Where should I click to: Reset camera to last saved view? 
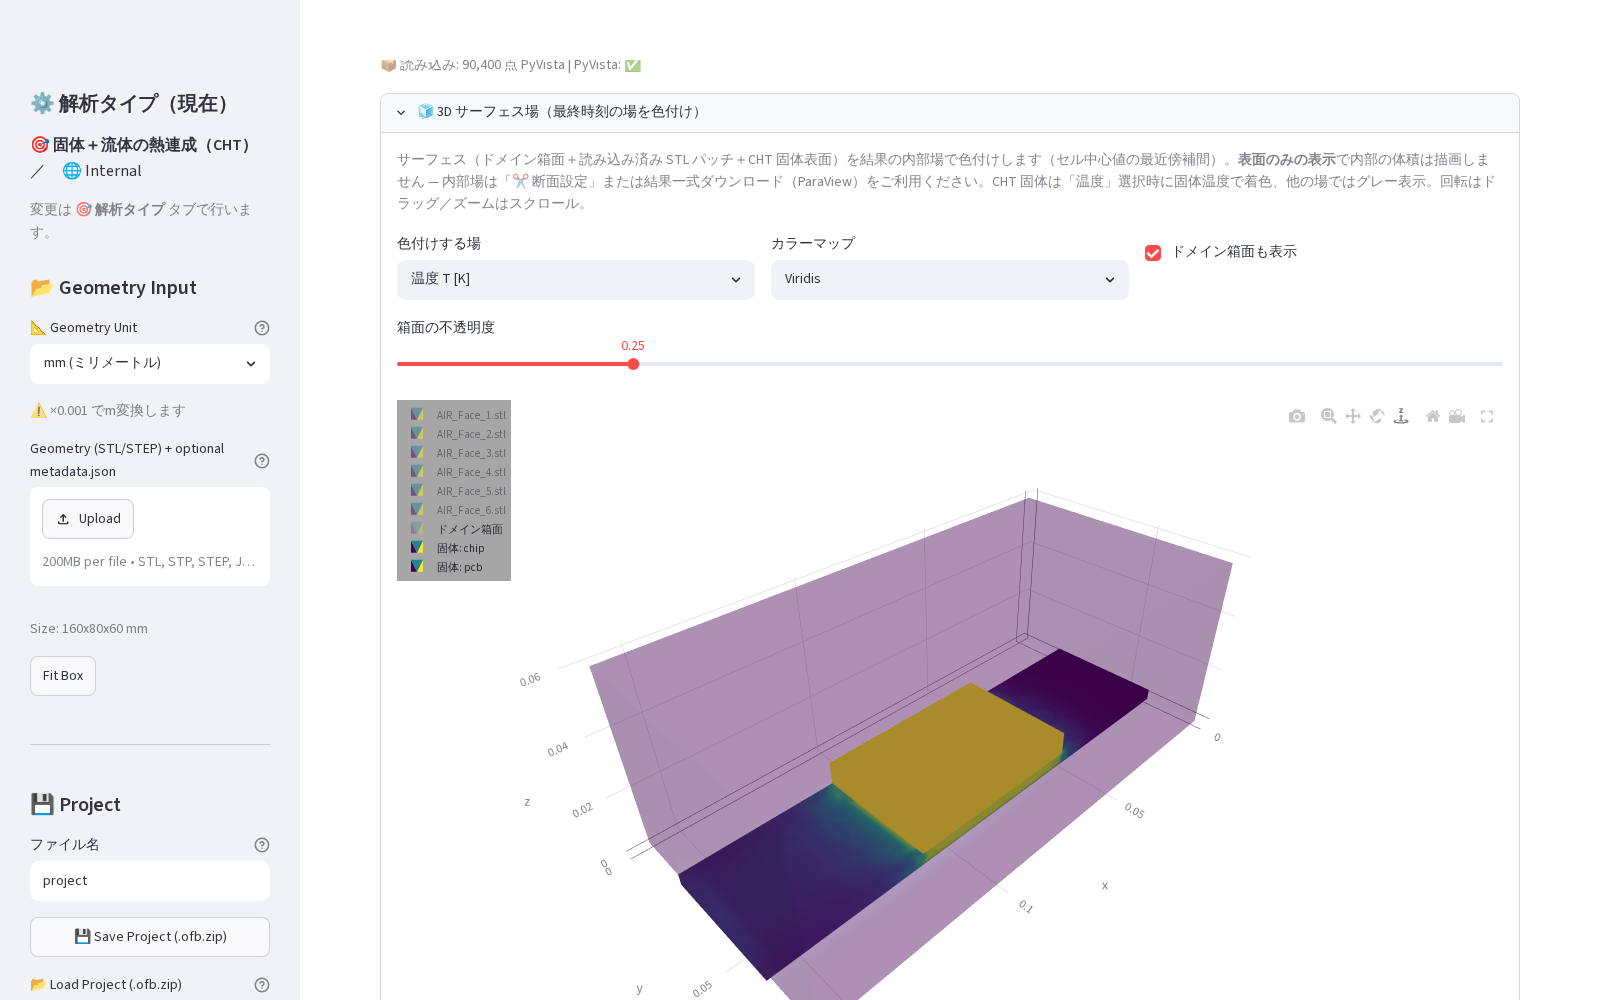[1457, 416]
